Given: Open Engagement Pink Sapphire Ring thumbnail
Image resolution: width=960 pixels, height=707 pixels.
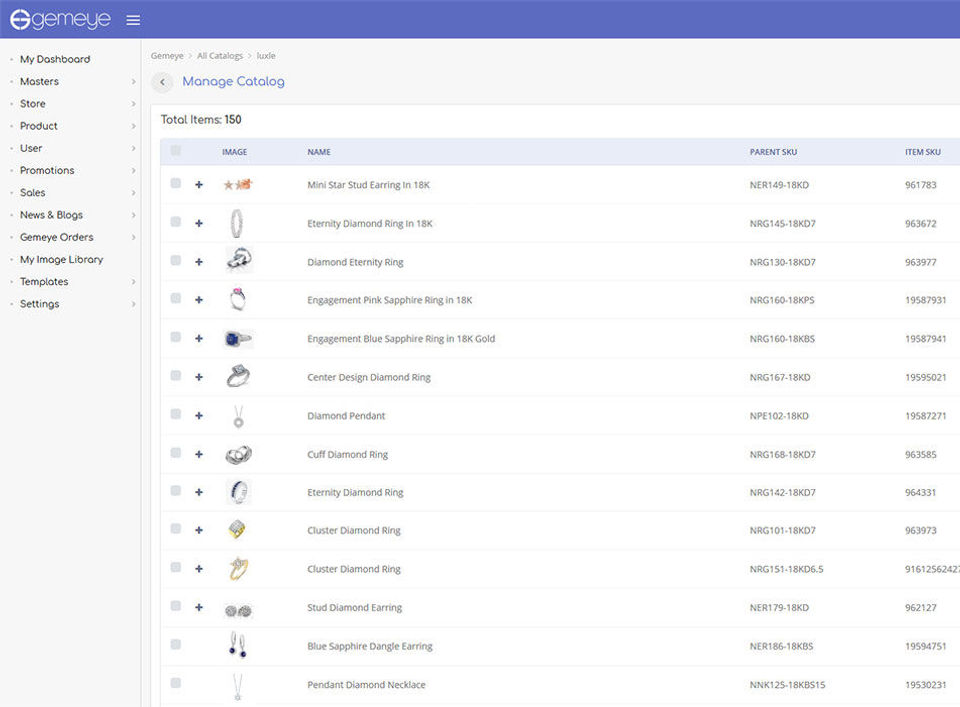Looking at the screenshot, I should (x=238, y=299).
